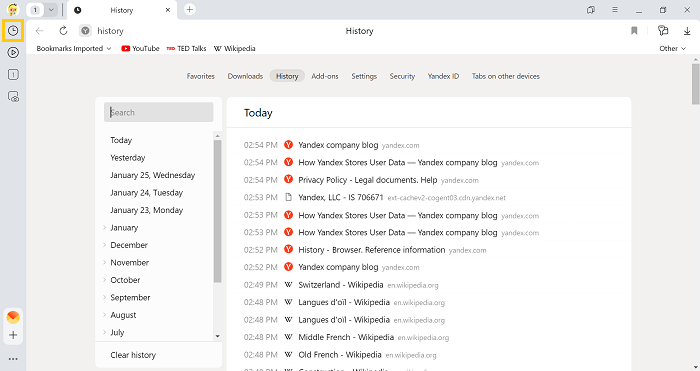The image size is (700, 371).
Task: Click the three-dots icon at sidebar bottom
Action: [x=13, y=359]
